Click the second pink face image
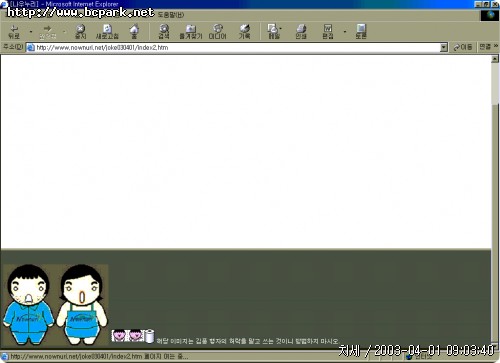Screen dimensions: 500x363 pos(136,335)
